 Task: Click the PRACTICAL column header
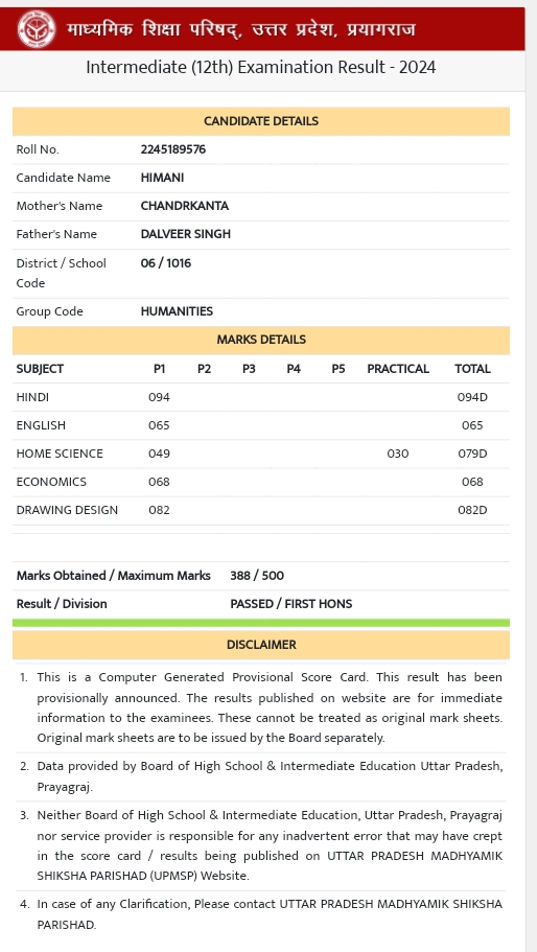(x=398, y=369)
